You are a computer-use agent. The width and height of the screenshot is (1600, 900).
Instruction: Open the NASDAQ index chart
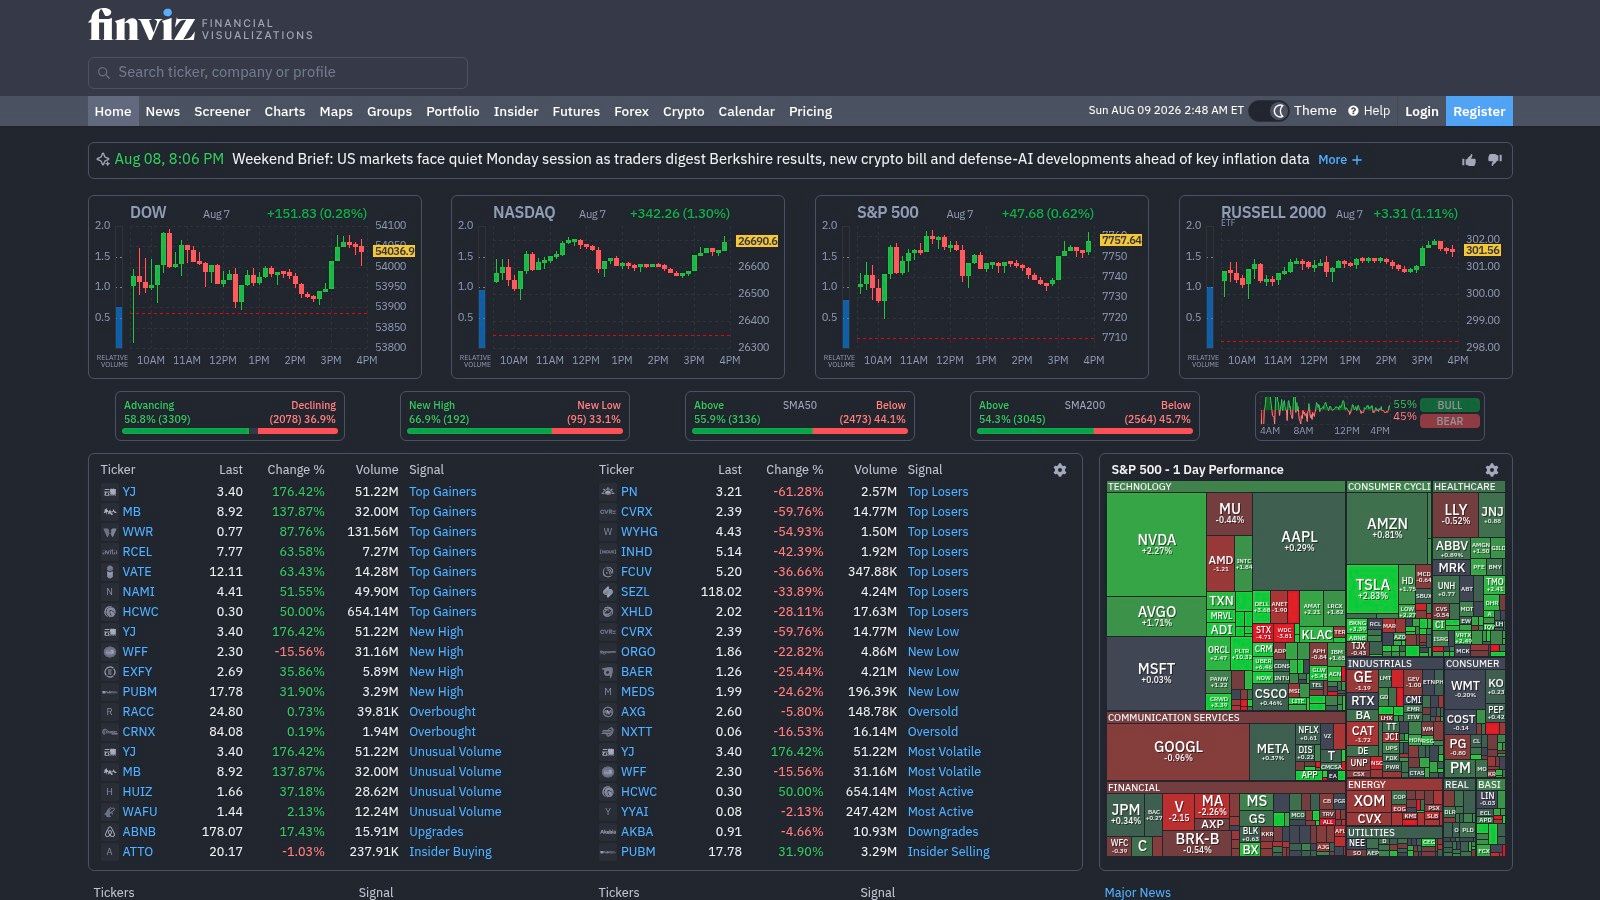(618, 287)
